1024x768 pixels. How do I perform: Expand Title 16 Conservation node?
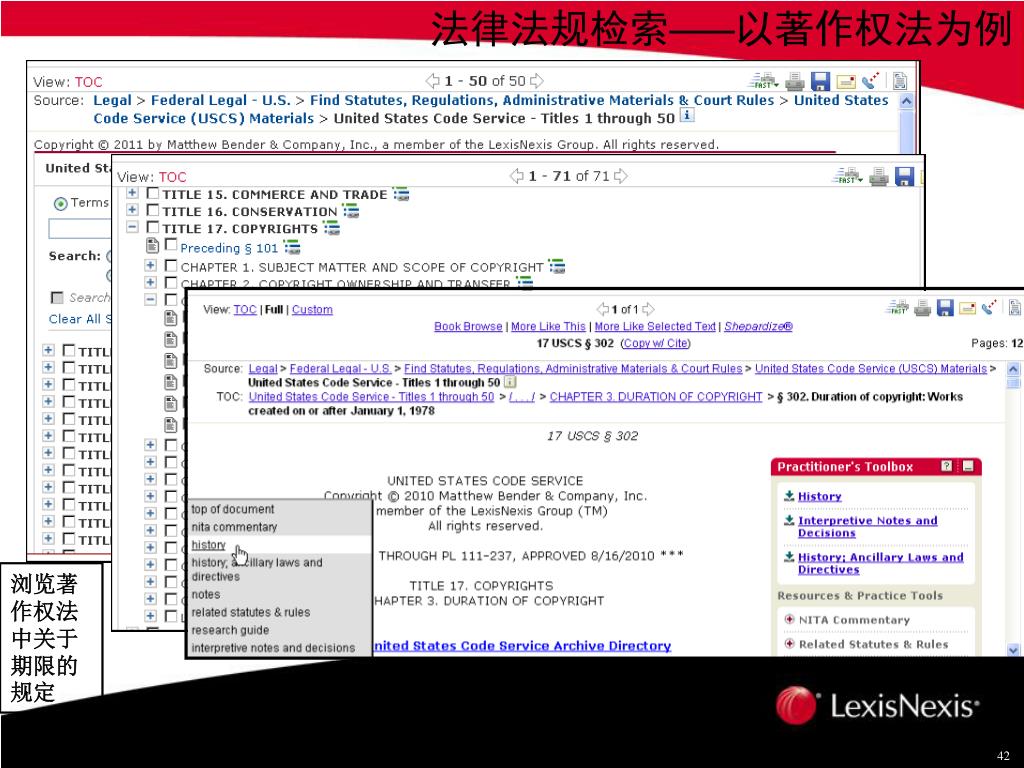click(132, 210)
